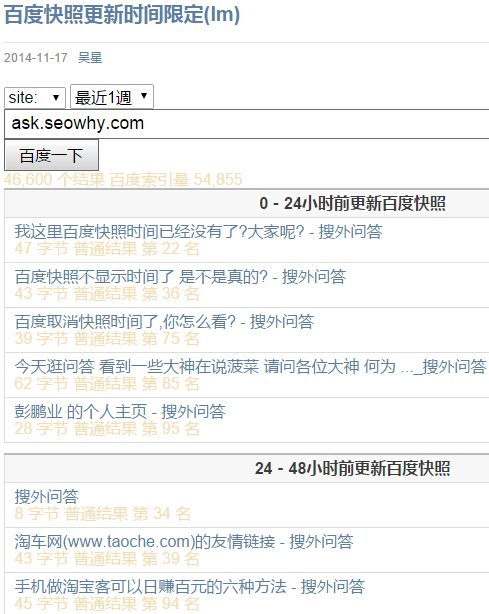Click the author name 吴星
Screen dimensions: 489x614
tap(90, 58)
